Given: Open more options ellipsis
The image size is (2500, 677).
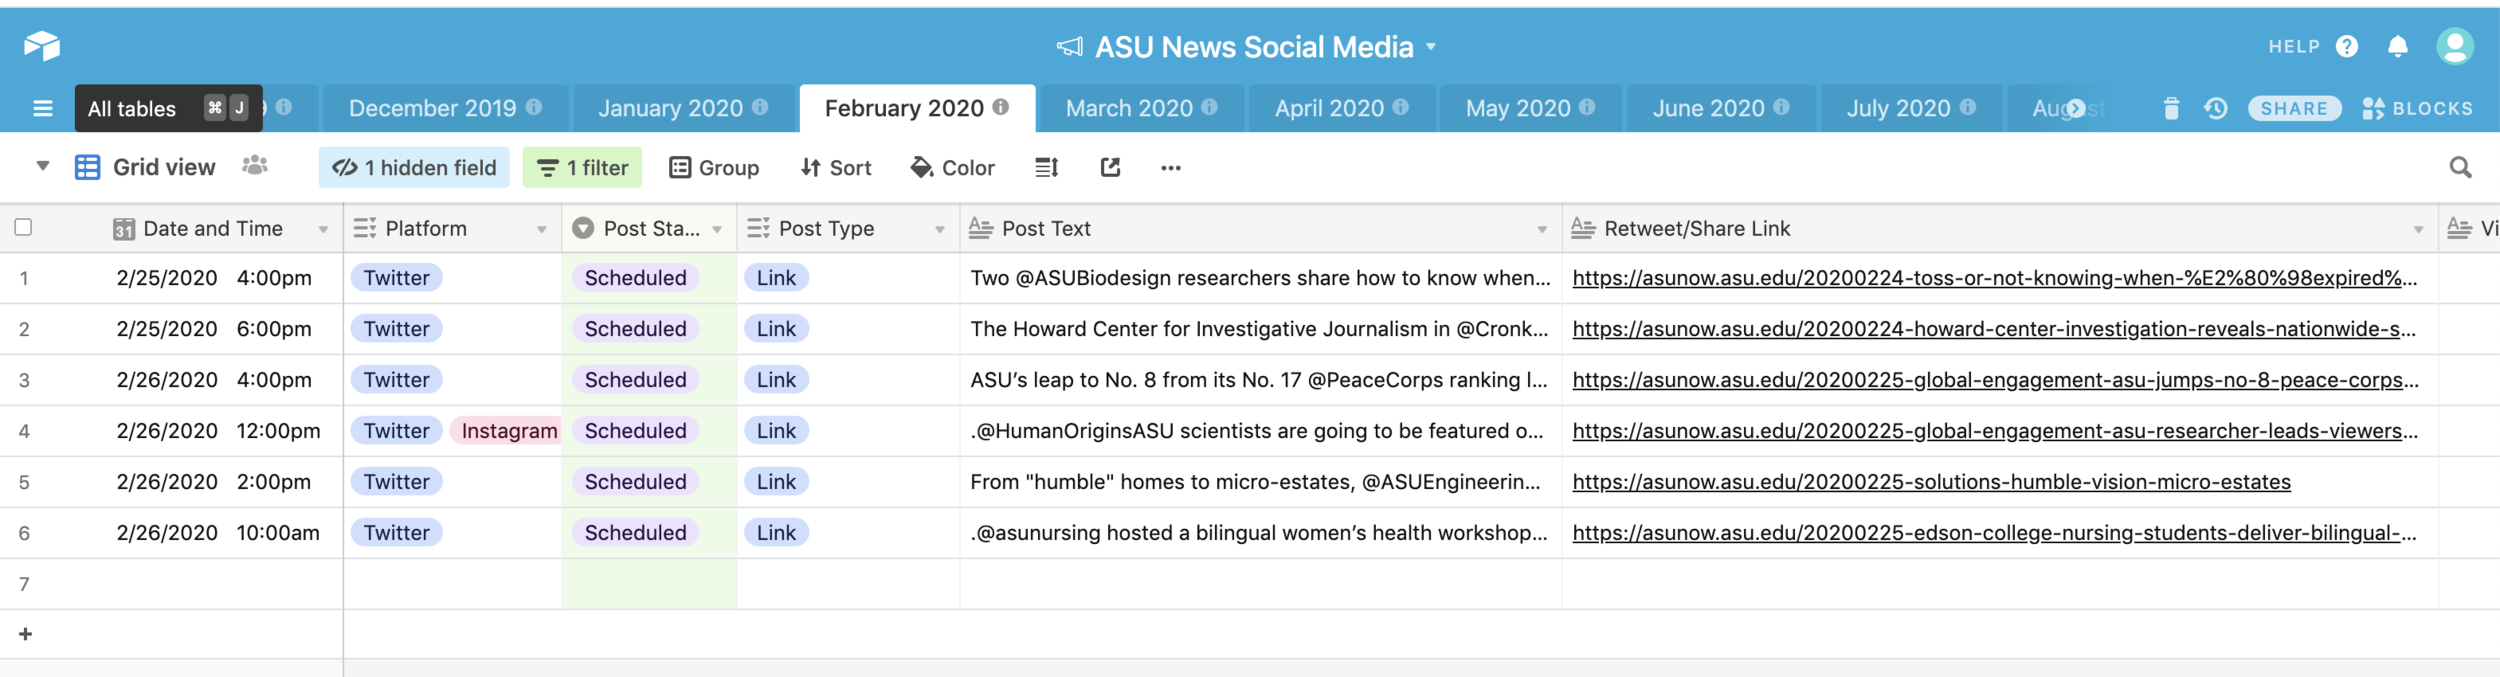Looking at the screenshot, I should (x=1171, y=168).
